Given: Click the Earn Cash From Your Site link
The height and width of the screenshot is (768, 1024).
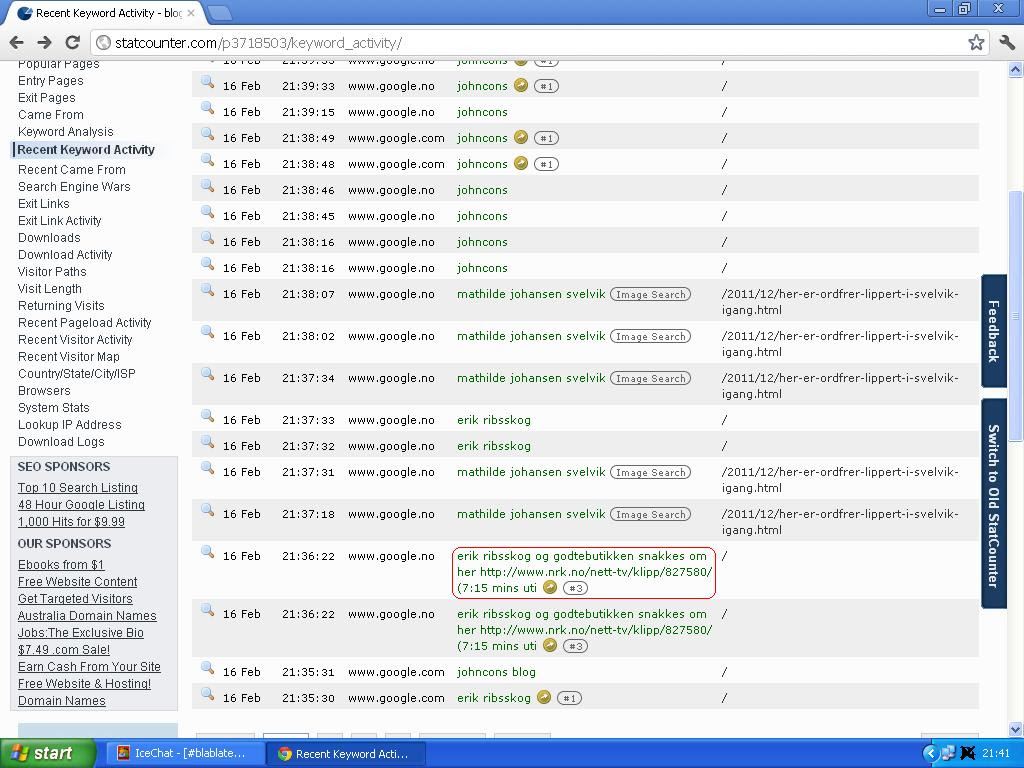Looking at the screenshot, I should click(89, 667).
